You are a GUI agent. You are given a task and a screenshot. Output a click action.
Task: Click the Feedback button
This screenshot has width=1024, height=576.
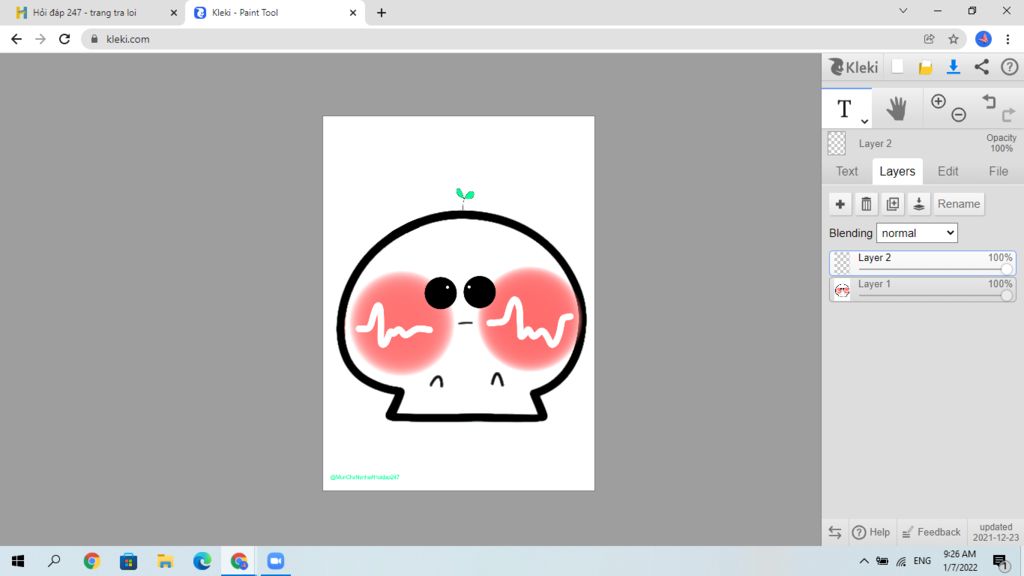[930, 532]
